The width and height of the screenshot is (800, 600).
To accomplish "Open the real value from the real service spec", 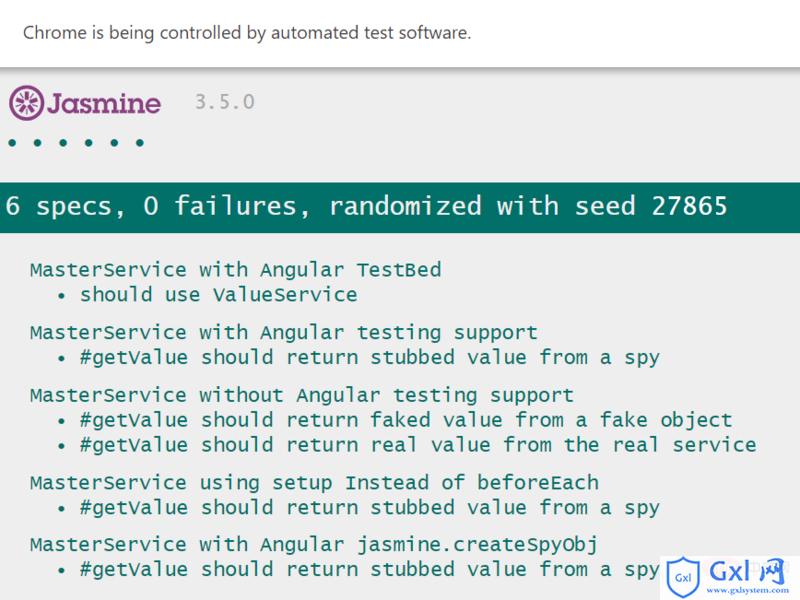I will click(x=418, y=445).
